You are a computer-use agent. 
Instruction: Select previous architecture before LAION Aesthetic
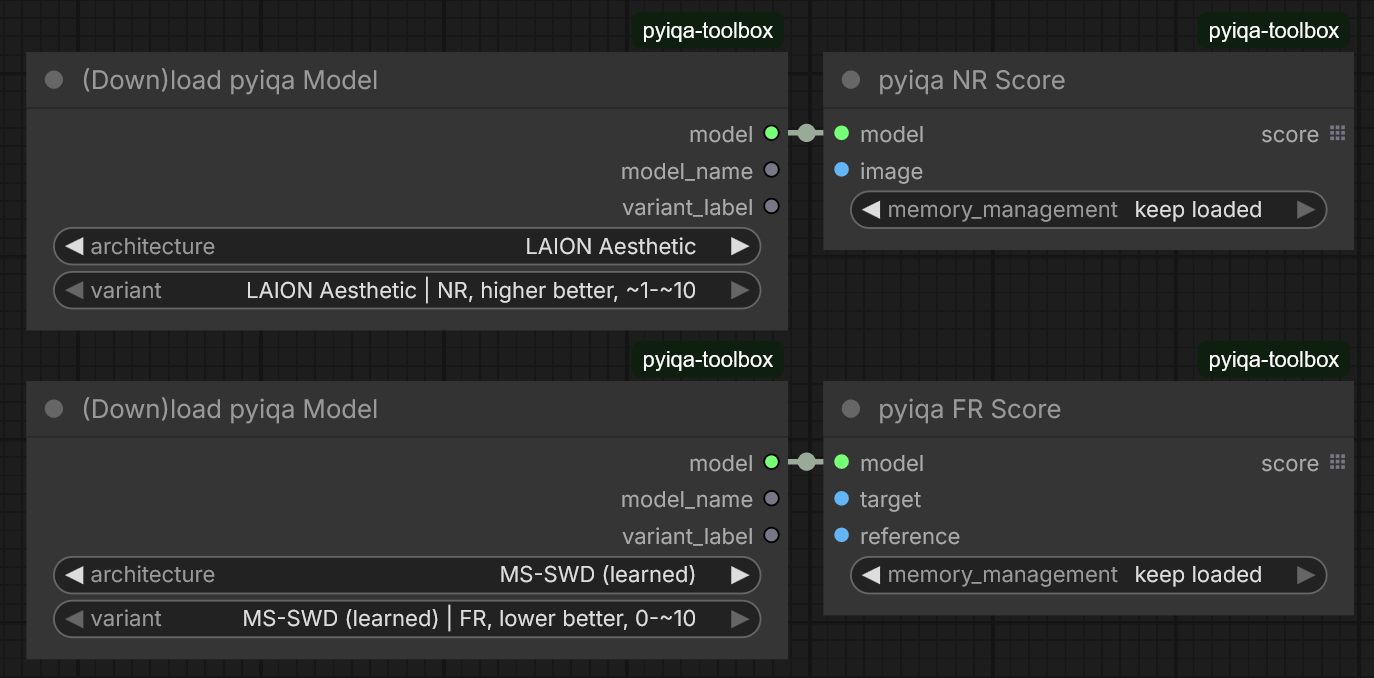tap(74, 246)
